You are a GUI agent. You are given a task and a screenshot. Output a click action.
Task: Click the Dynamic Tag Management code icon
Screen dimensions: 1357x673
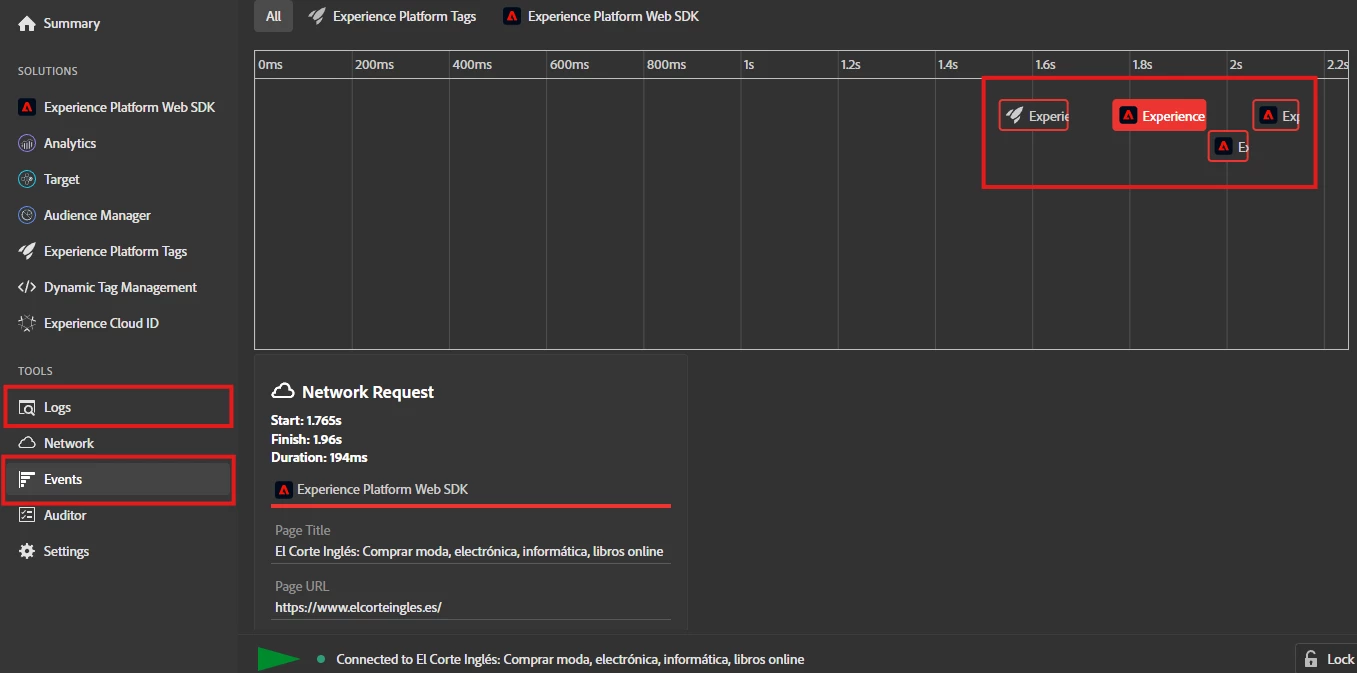point(27,287)
